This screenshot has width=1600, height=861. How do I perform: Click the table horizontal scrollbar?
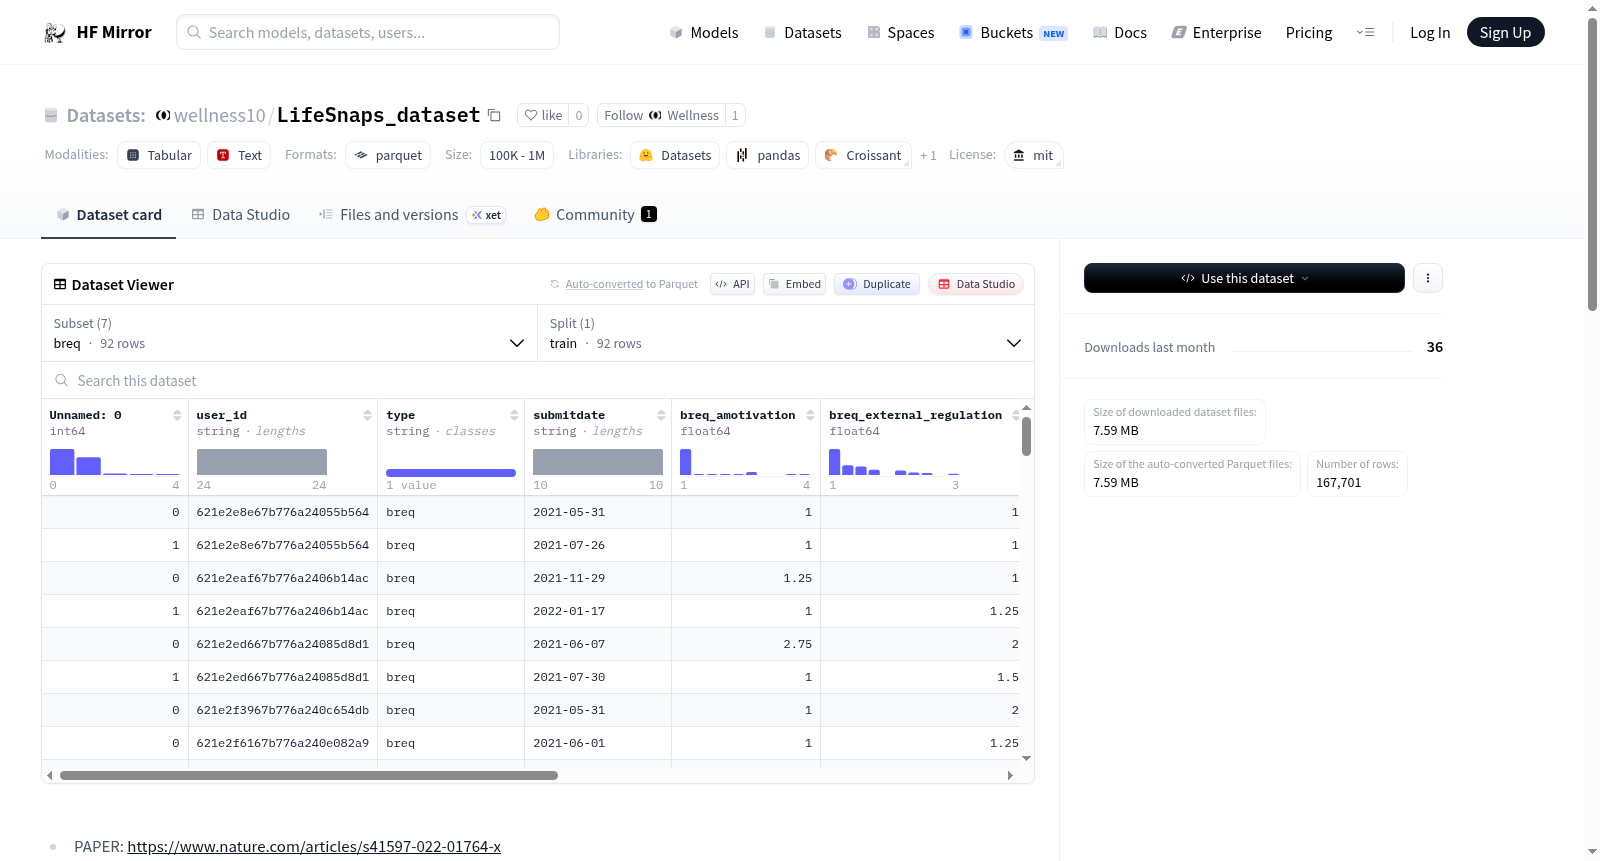click(309, 775)
